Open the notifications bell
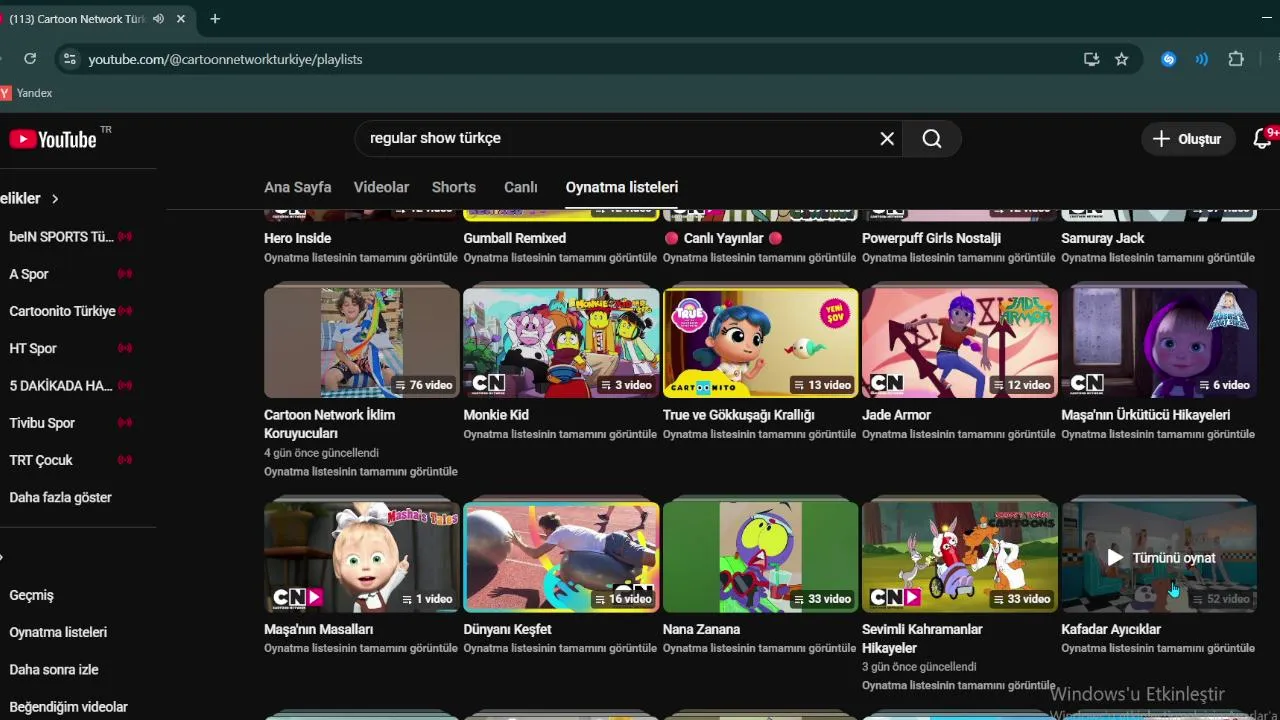 (x=1262, y=139)
